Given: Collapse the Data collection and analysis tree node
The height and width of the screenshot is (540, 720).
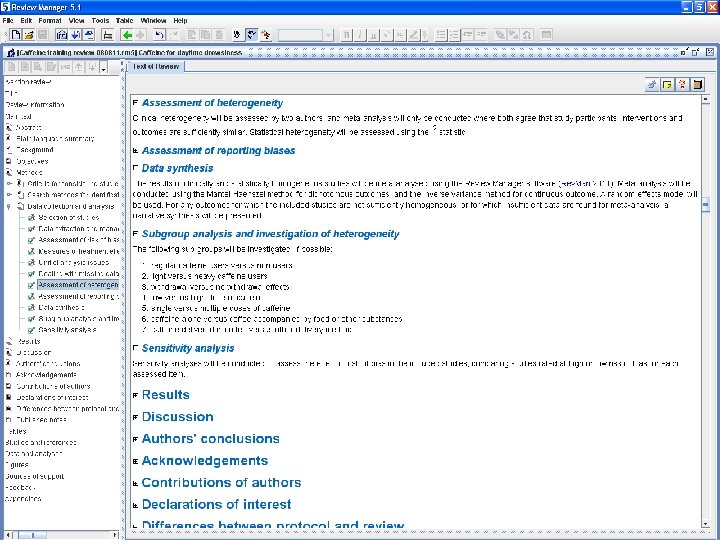Looking at the screenshot, I should point(9,206).
